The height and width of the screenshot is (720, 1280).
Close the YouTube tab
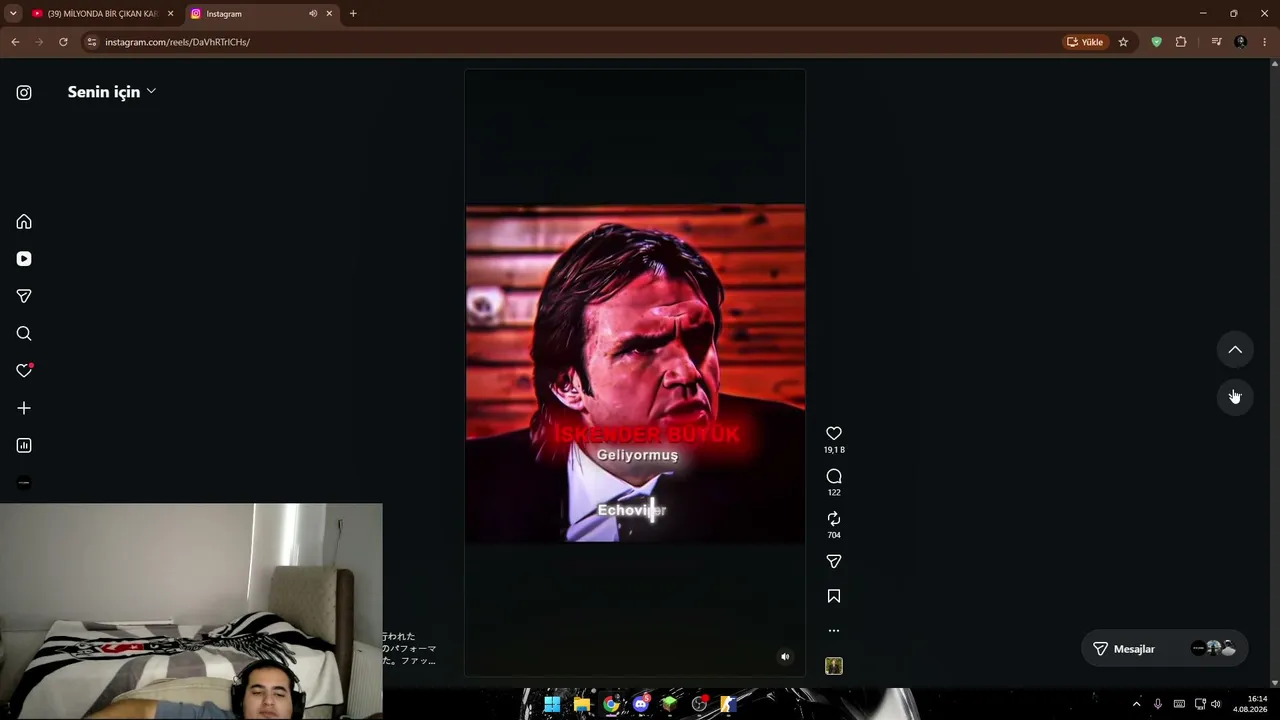pyautogui.click(x=170, y=14)
